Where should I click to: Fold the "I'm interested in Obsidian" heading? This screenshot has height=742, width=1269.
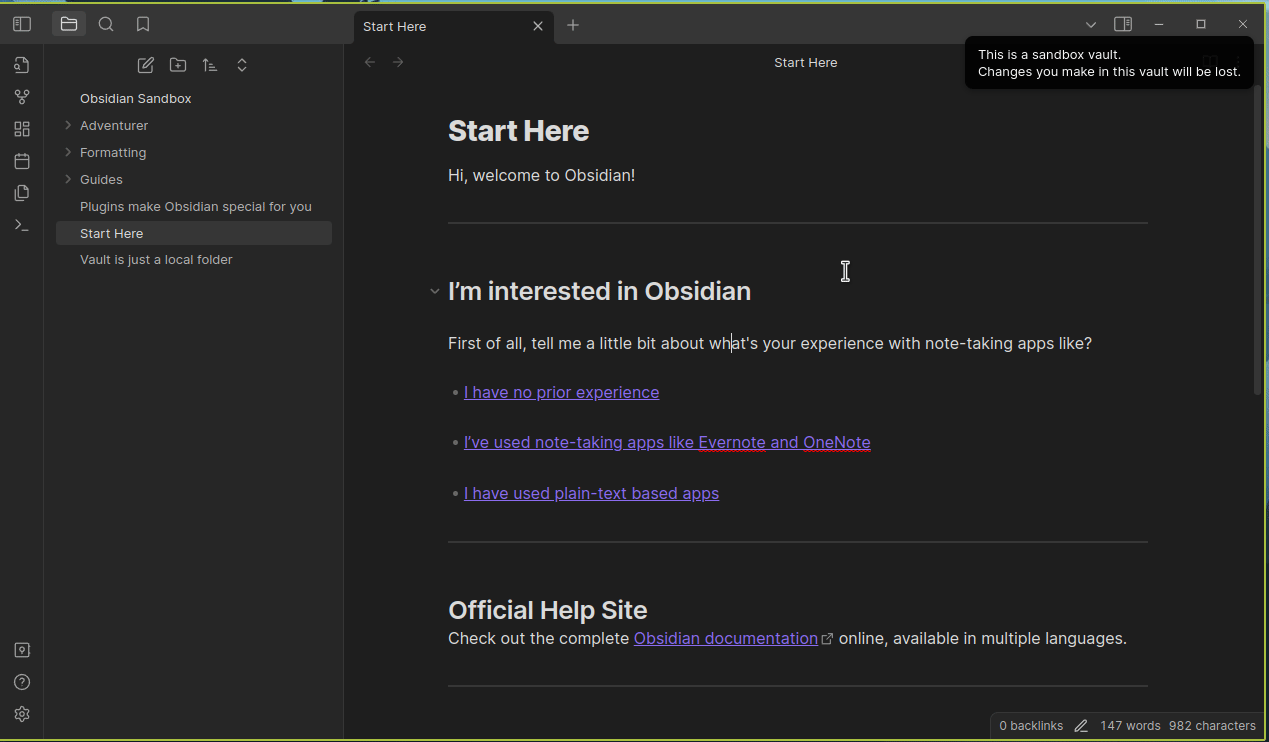click(x=434, y=292)
